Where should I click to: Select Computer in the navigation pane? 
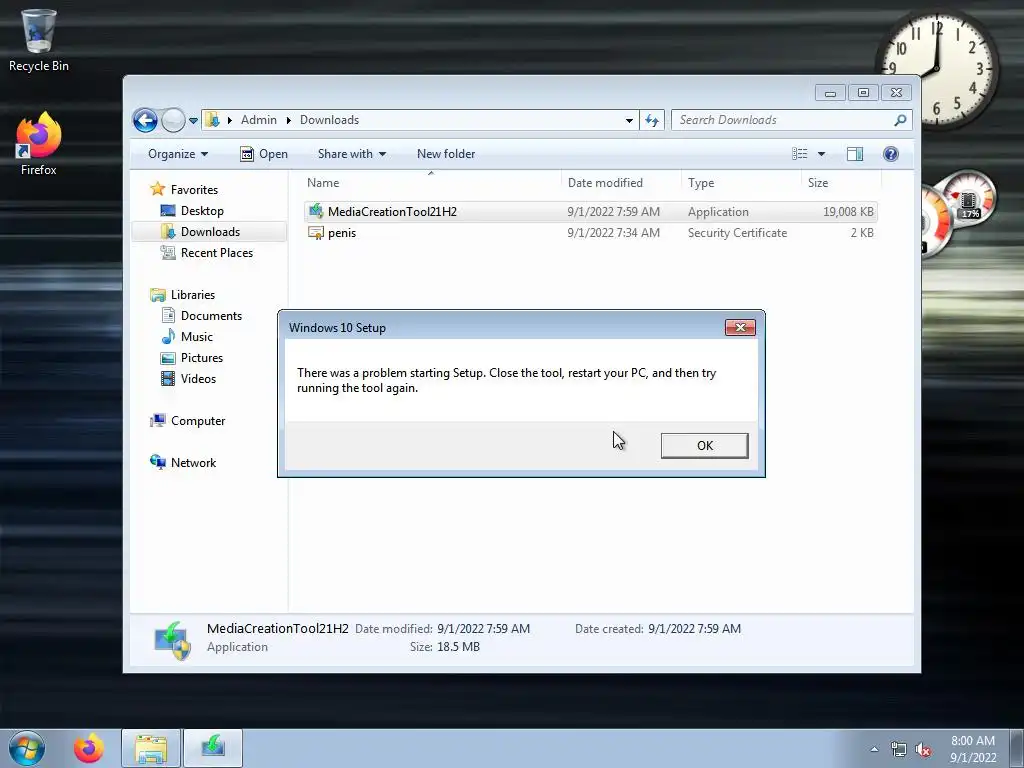(x=198, y=421)
